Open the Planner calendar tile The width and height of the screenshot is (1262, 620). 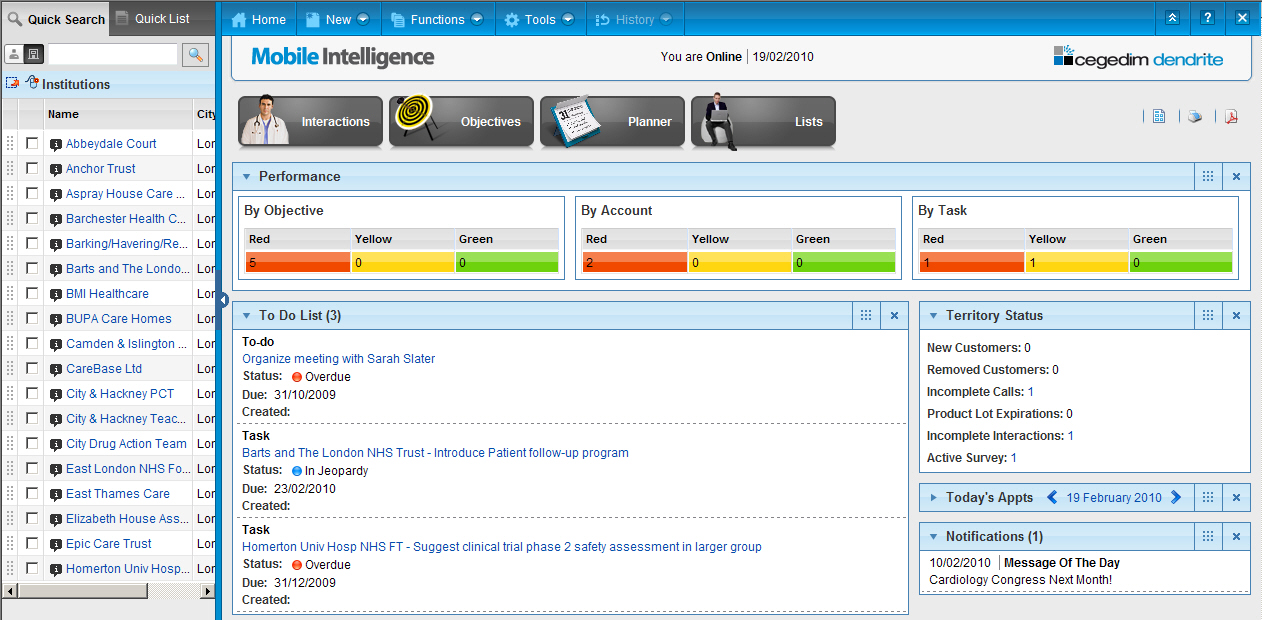tap(612, 121)
